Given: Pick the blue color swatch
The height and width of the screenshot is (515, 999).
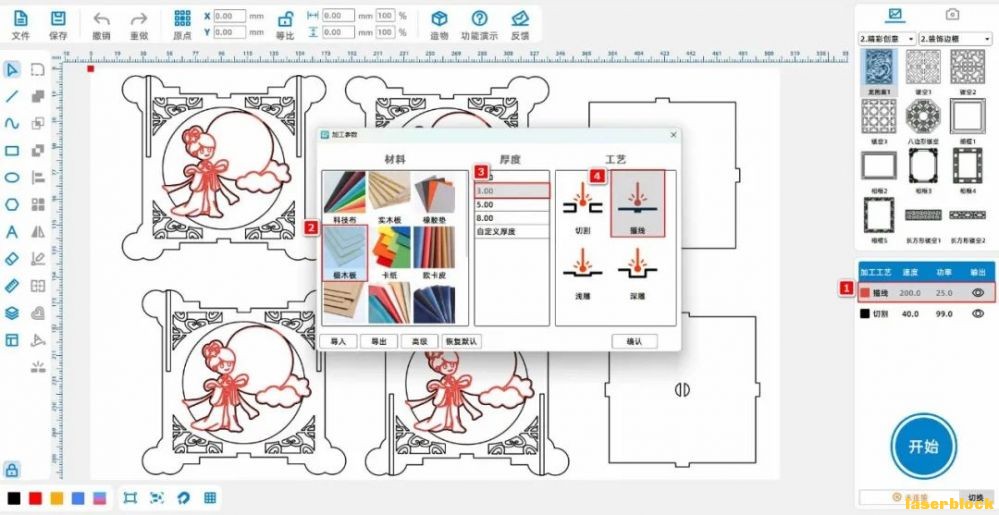Looking at the screenshot, I should tap(78, 498).
